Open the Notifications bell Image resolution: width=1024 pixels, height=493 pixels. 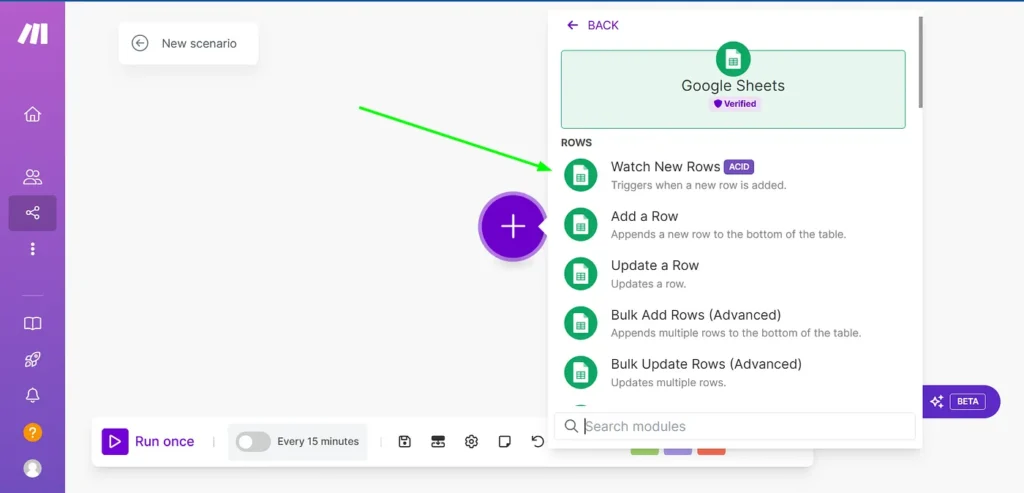(x=33, y=395)
